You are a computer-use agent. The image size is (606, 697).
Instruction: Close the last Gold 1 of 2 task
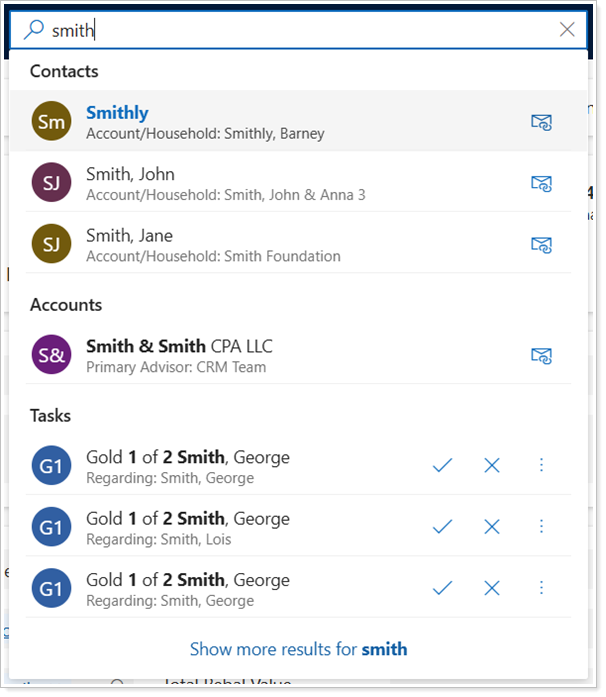point(492,588)
